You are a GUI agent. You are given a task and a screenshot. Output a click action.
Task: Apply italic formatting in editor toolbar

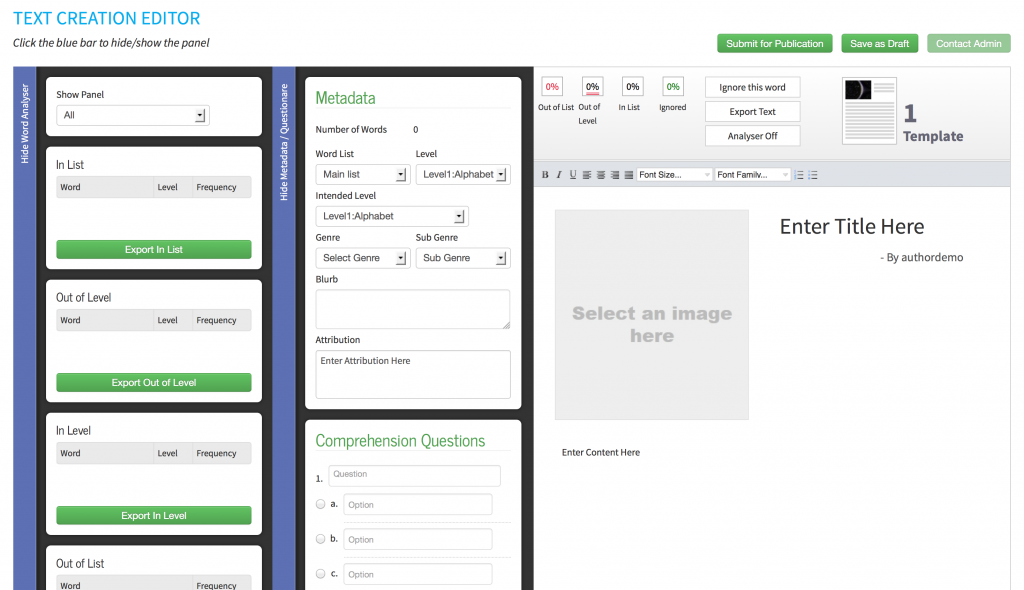pos(559,175)
